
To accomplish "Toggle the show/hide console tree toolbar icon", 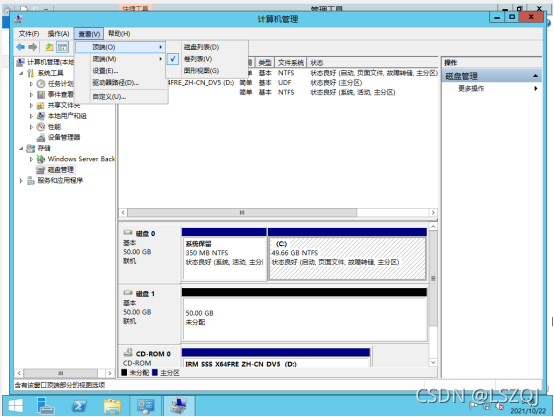I will pos(62,47).
